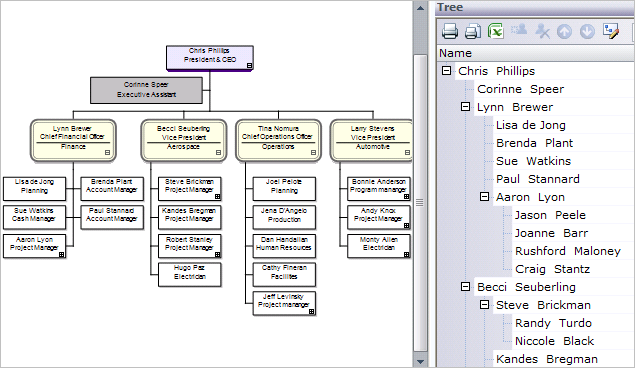The image size is (635, 368).
Task: Click the edit chart structure icon
Action: coord(611,31)
